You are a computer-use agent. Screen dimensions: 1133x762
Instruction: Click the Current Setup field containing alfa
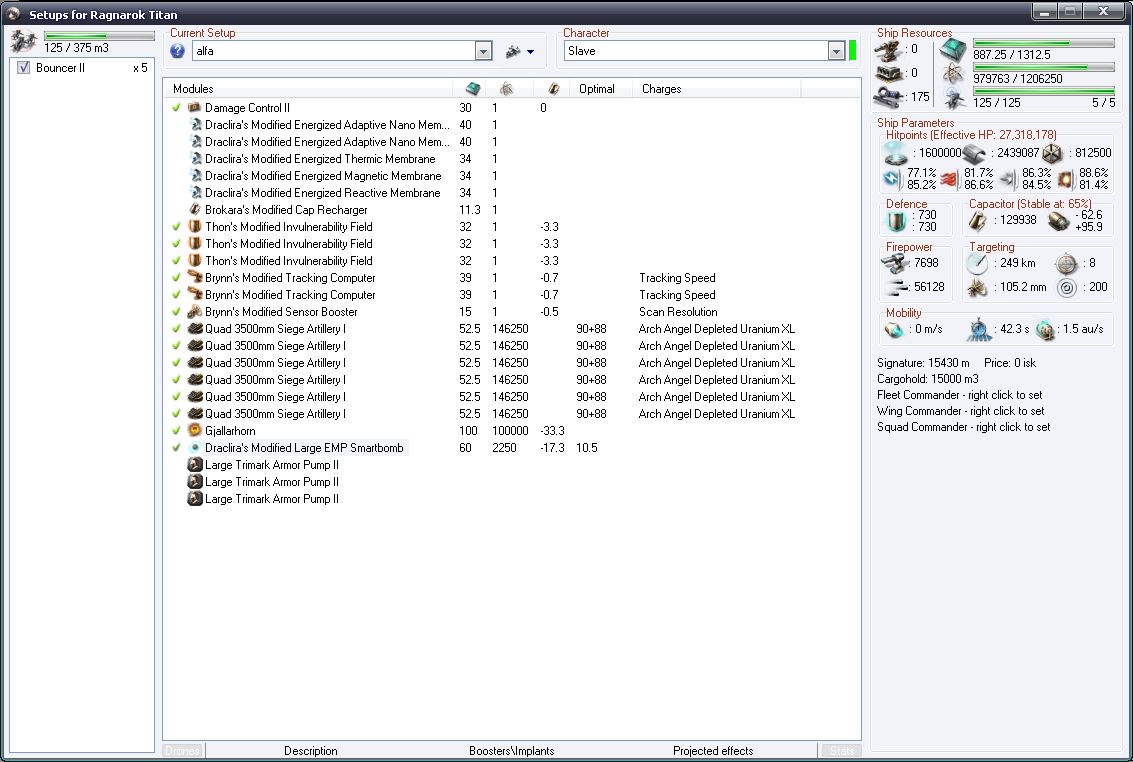pos(334,51)
